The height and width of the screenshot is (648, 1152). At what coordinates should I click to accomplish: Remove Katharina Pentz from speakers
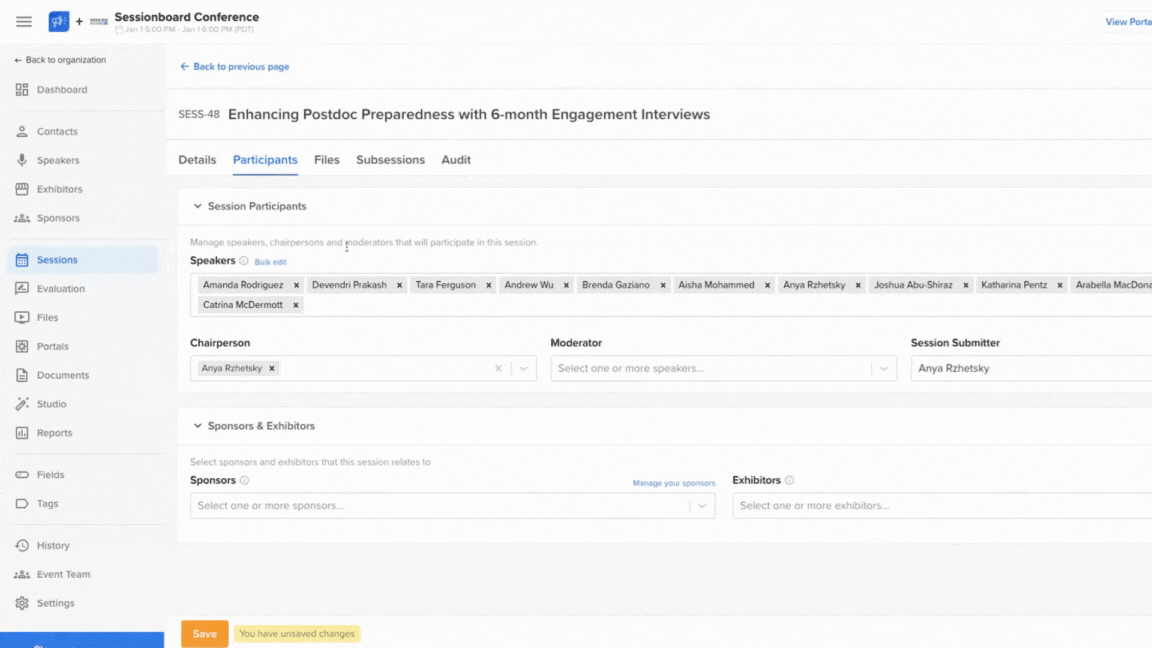pos(1060,285)
